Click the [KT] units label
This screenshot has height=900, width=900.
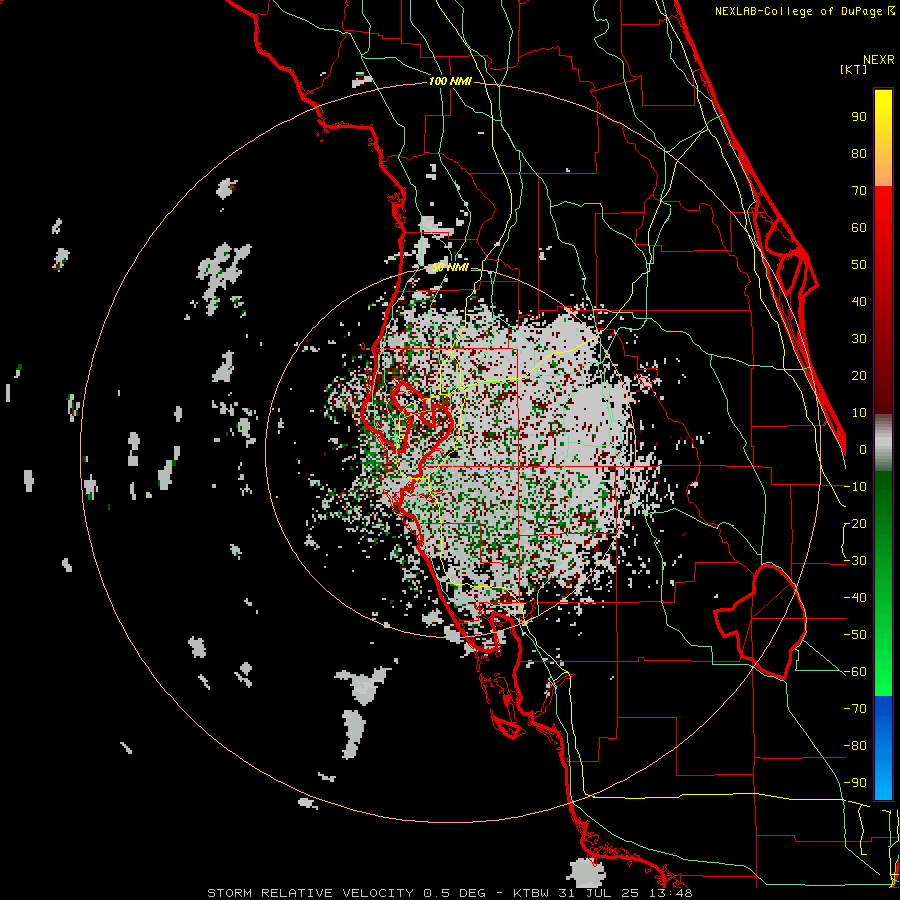[x=853, y=69]
